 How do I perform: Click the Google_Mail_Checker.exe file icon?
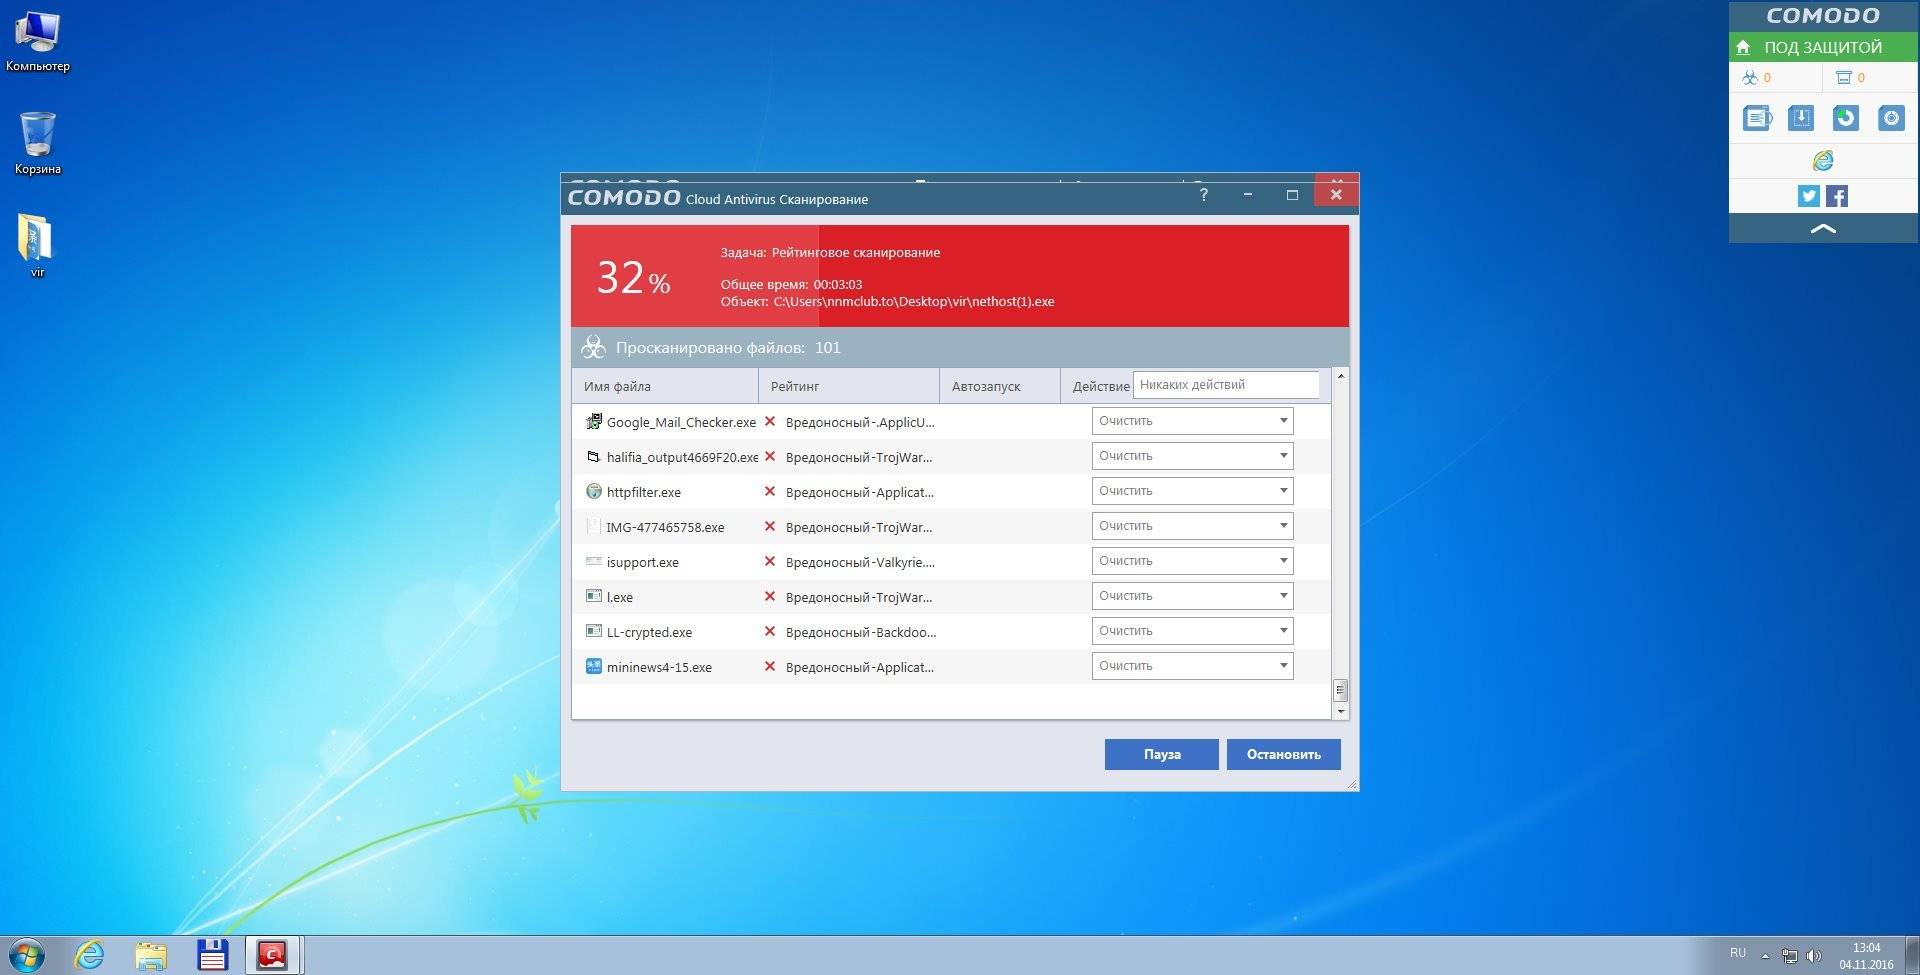[594, 422]
